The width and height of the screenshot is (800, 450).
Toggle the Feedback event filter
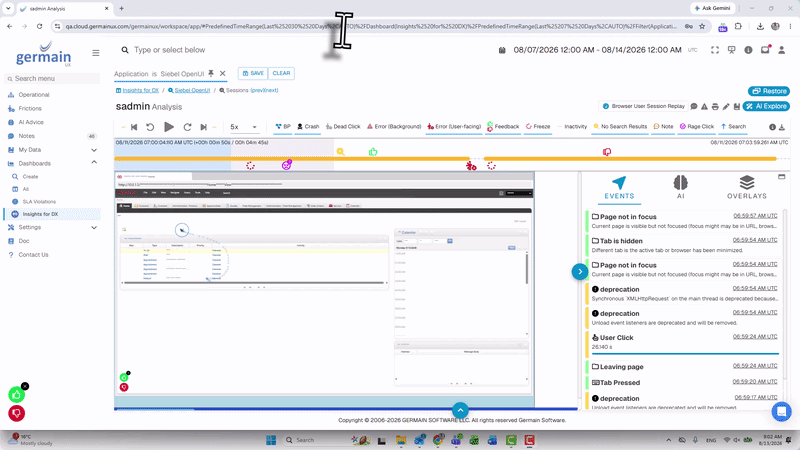click(503, 127)
